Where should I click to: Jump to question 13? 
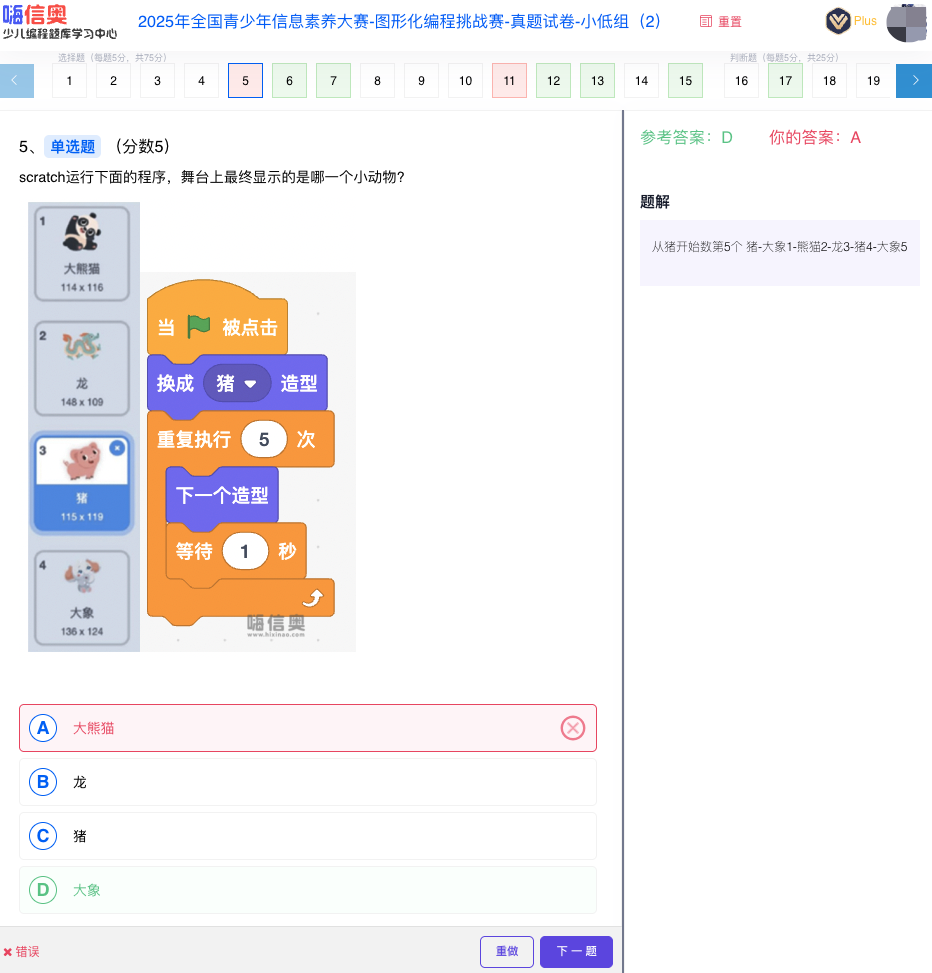[598, 81]
